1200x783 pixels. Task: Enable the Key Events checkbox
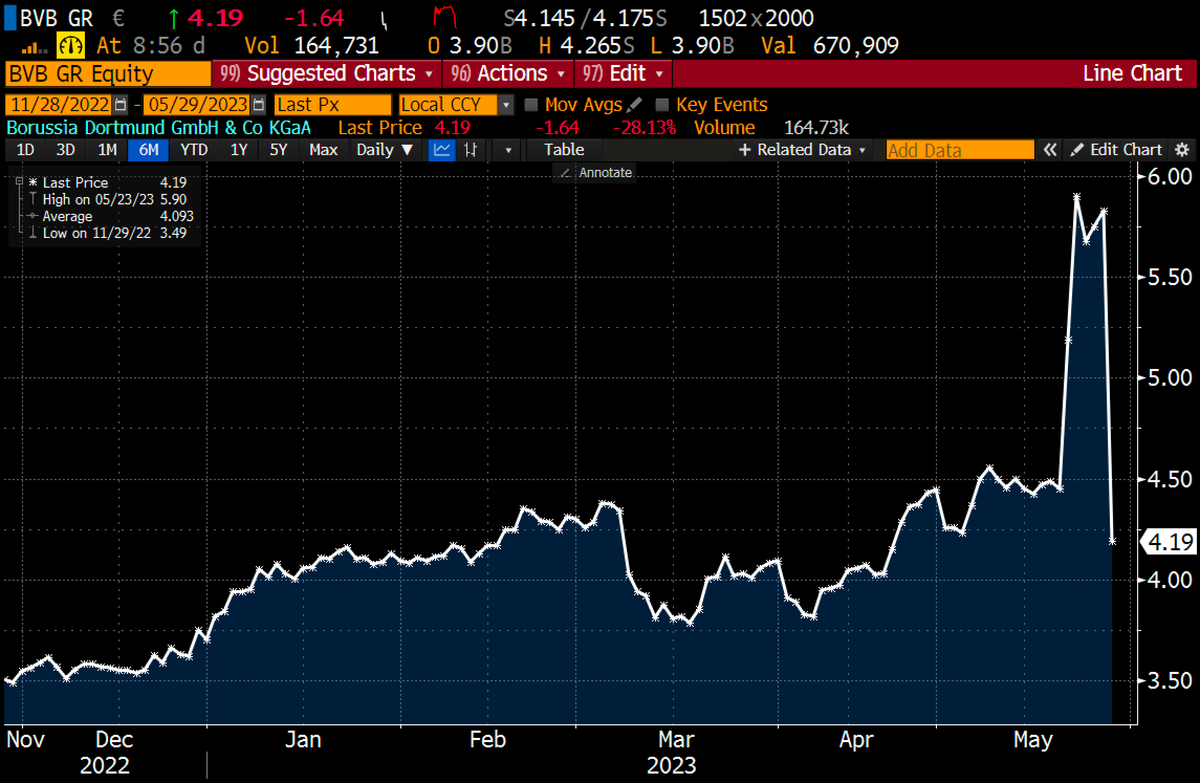(x=663, y=104)
